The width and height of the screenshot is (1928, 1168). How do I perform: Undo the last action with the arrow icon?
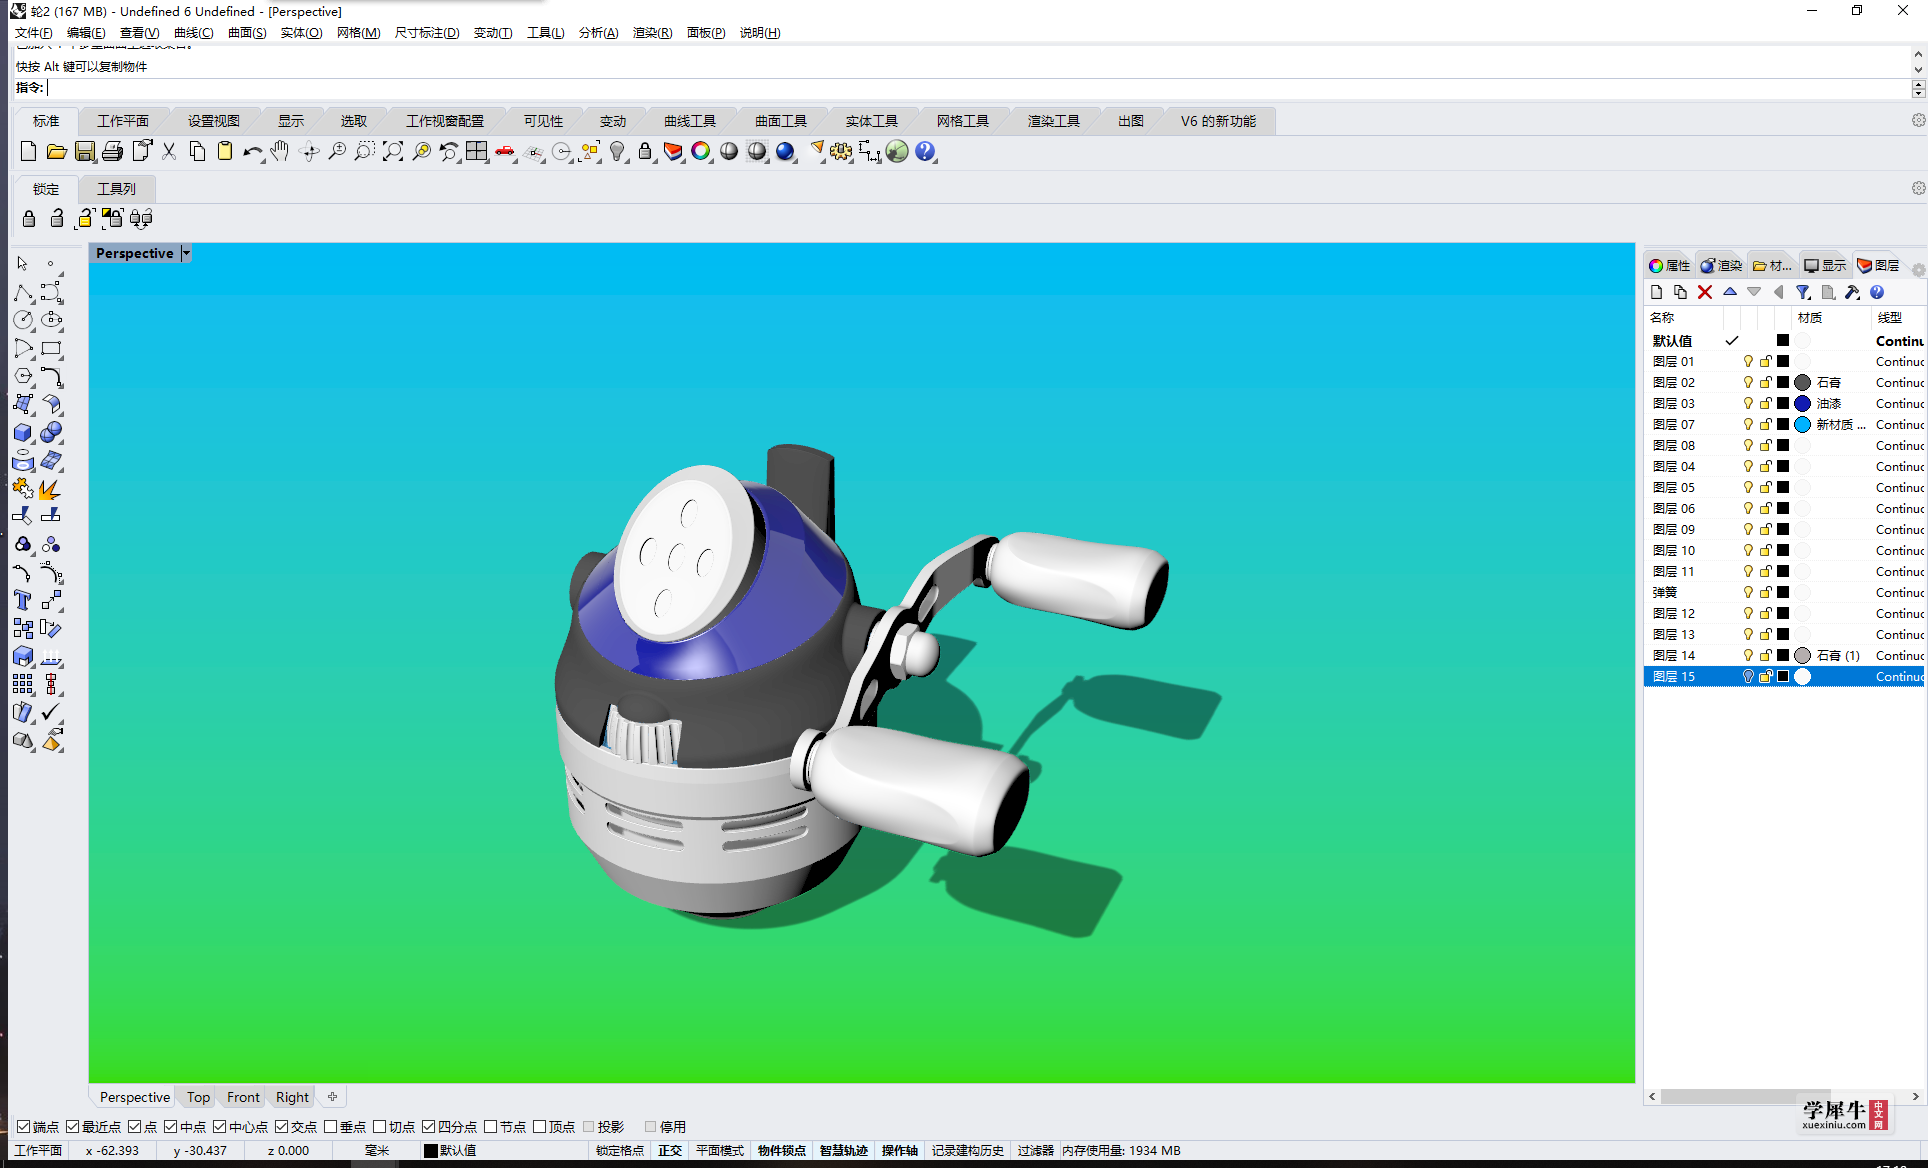252,151
